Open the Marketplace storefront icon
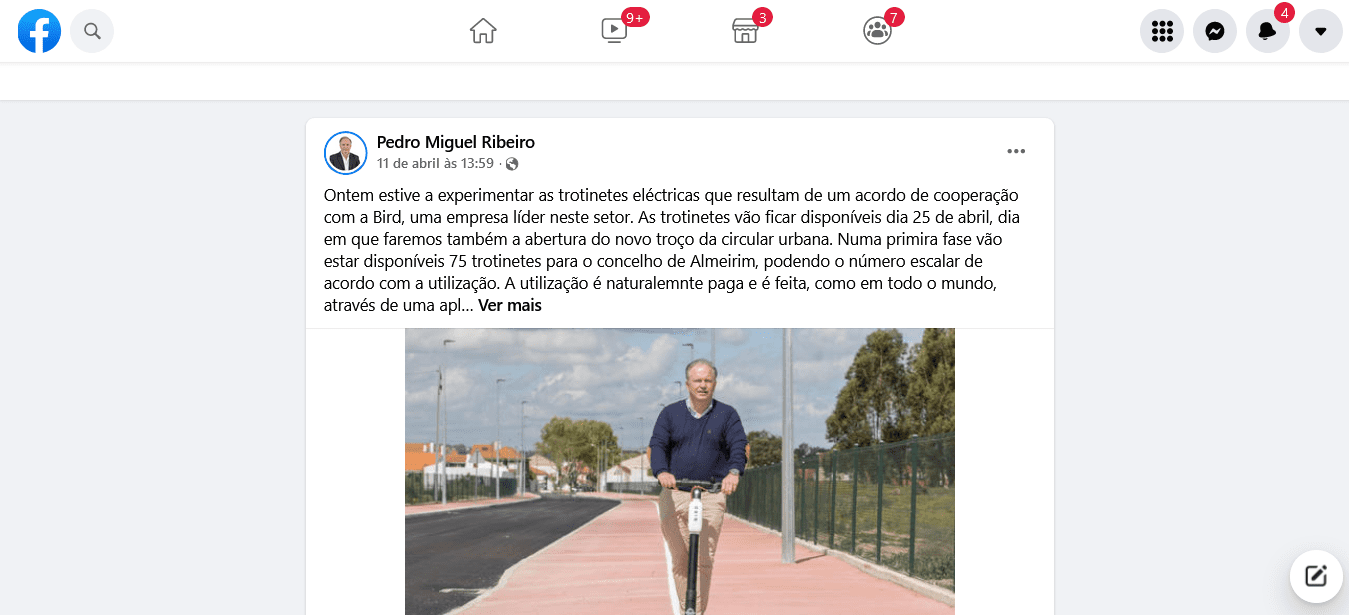 pos(745,31)
